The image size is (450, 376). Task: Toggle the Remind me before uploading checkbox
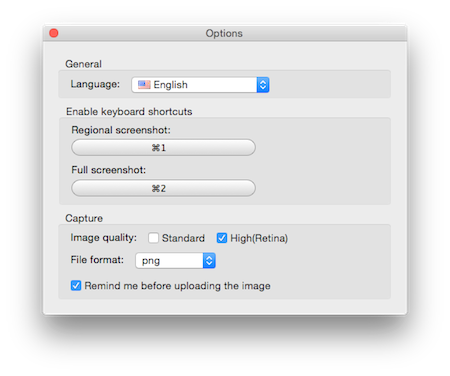pos(76,286)
